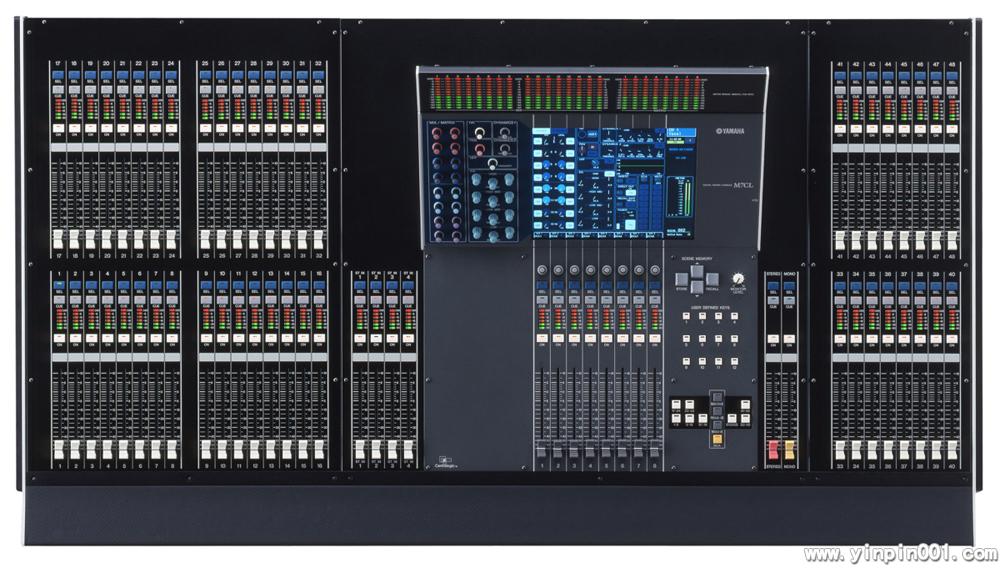Click the channel 1 fader cap
The image size is (1000, 568).
pos(59,448)
